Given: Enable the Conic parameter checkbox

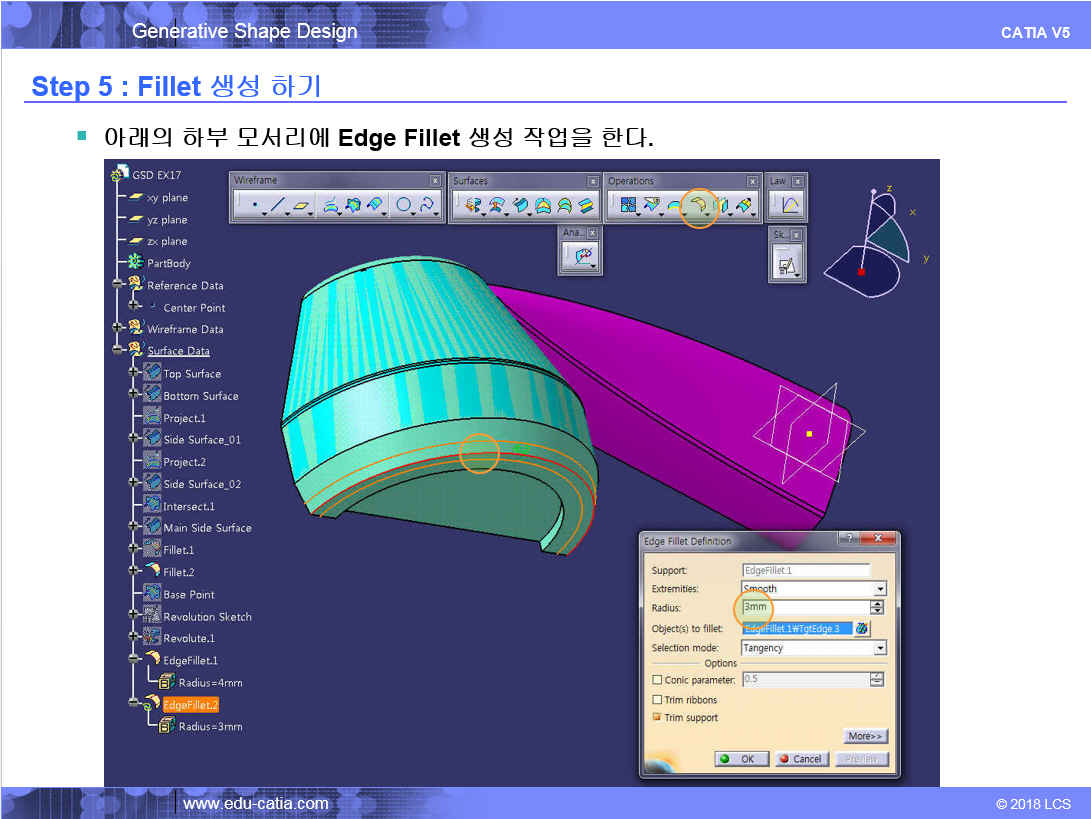Looking at the screenshot, I should click(657, 680).
